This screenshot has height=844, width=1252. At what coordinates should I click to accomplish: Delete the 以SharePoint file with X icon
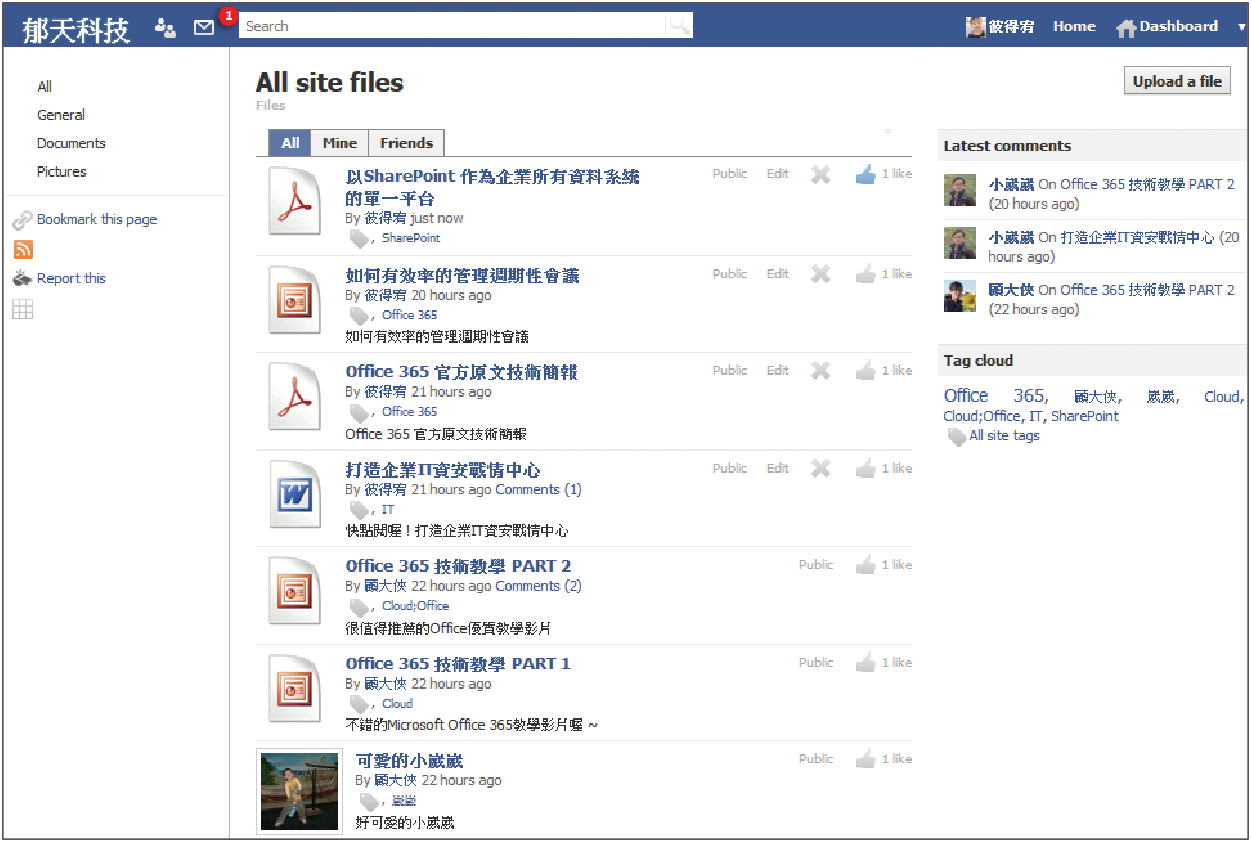click(821, 174)
